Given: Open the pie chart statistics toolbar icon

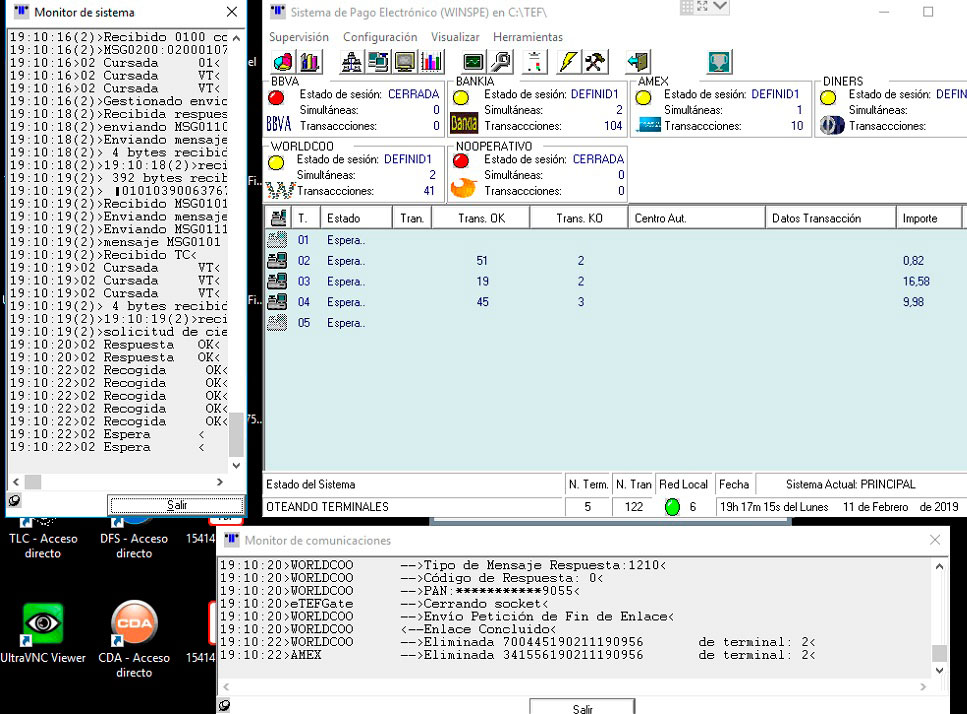Looking at the screenshot, I should point(283,62).
